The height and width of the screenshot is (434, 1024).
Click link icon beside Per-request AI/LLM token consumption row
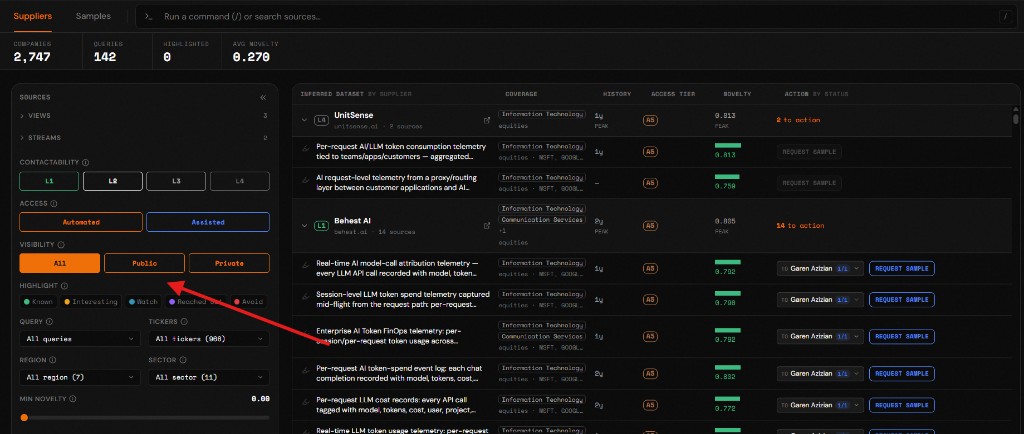point(305,148)
